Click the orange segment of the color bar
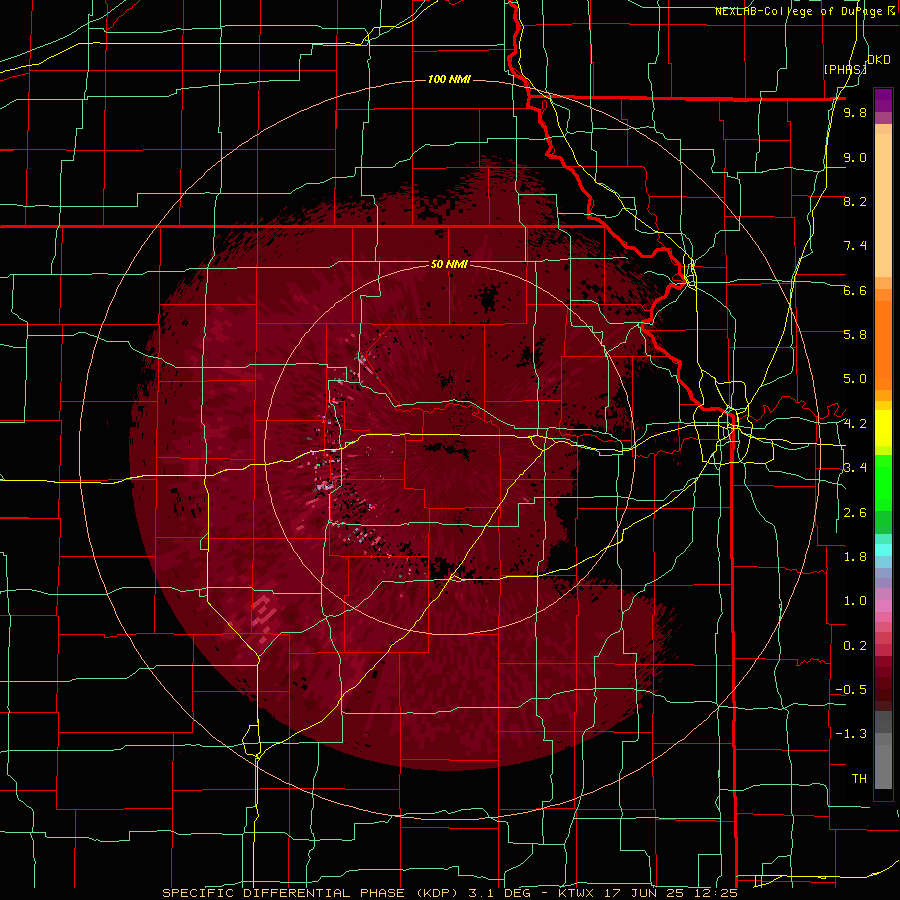 (883, 344)
